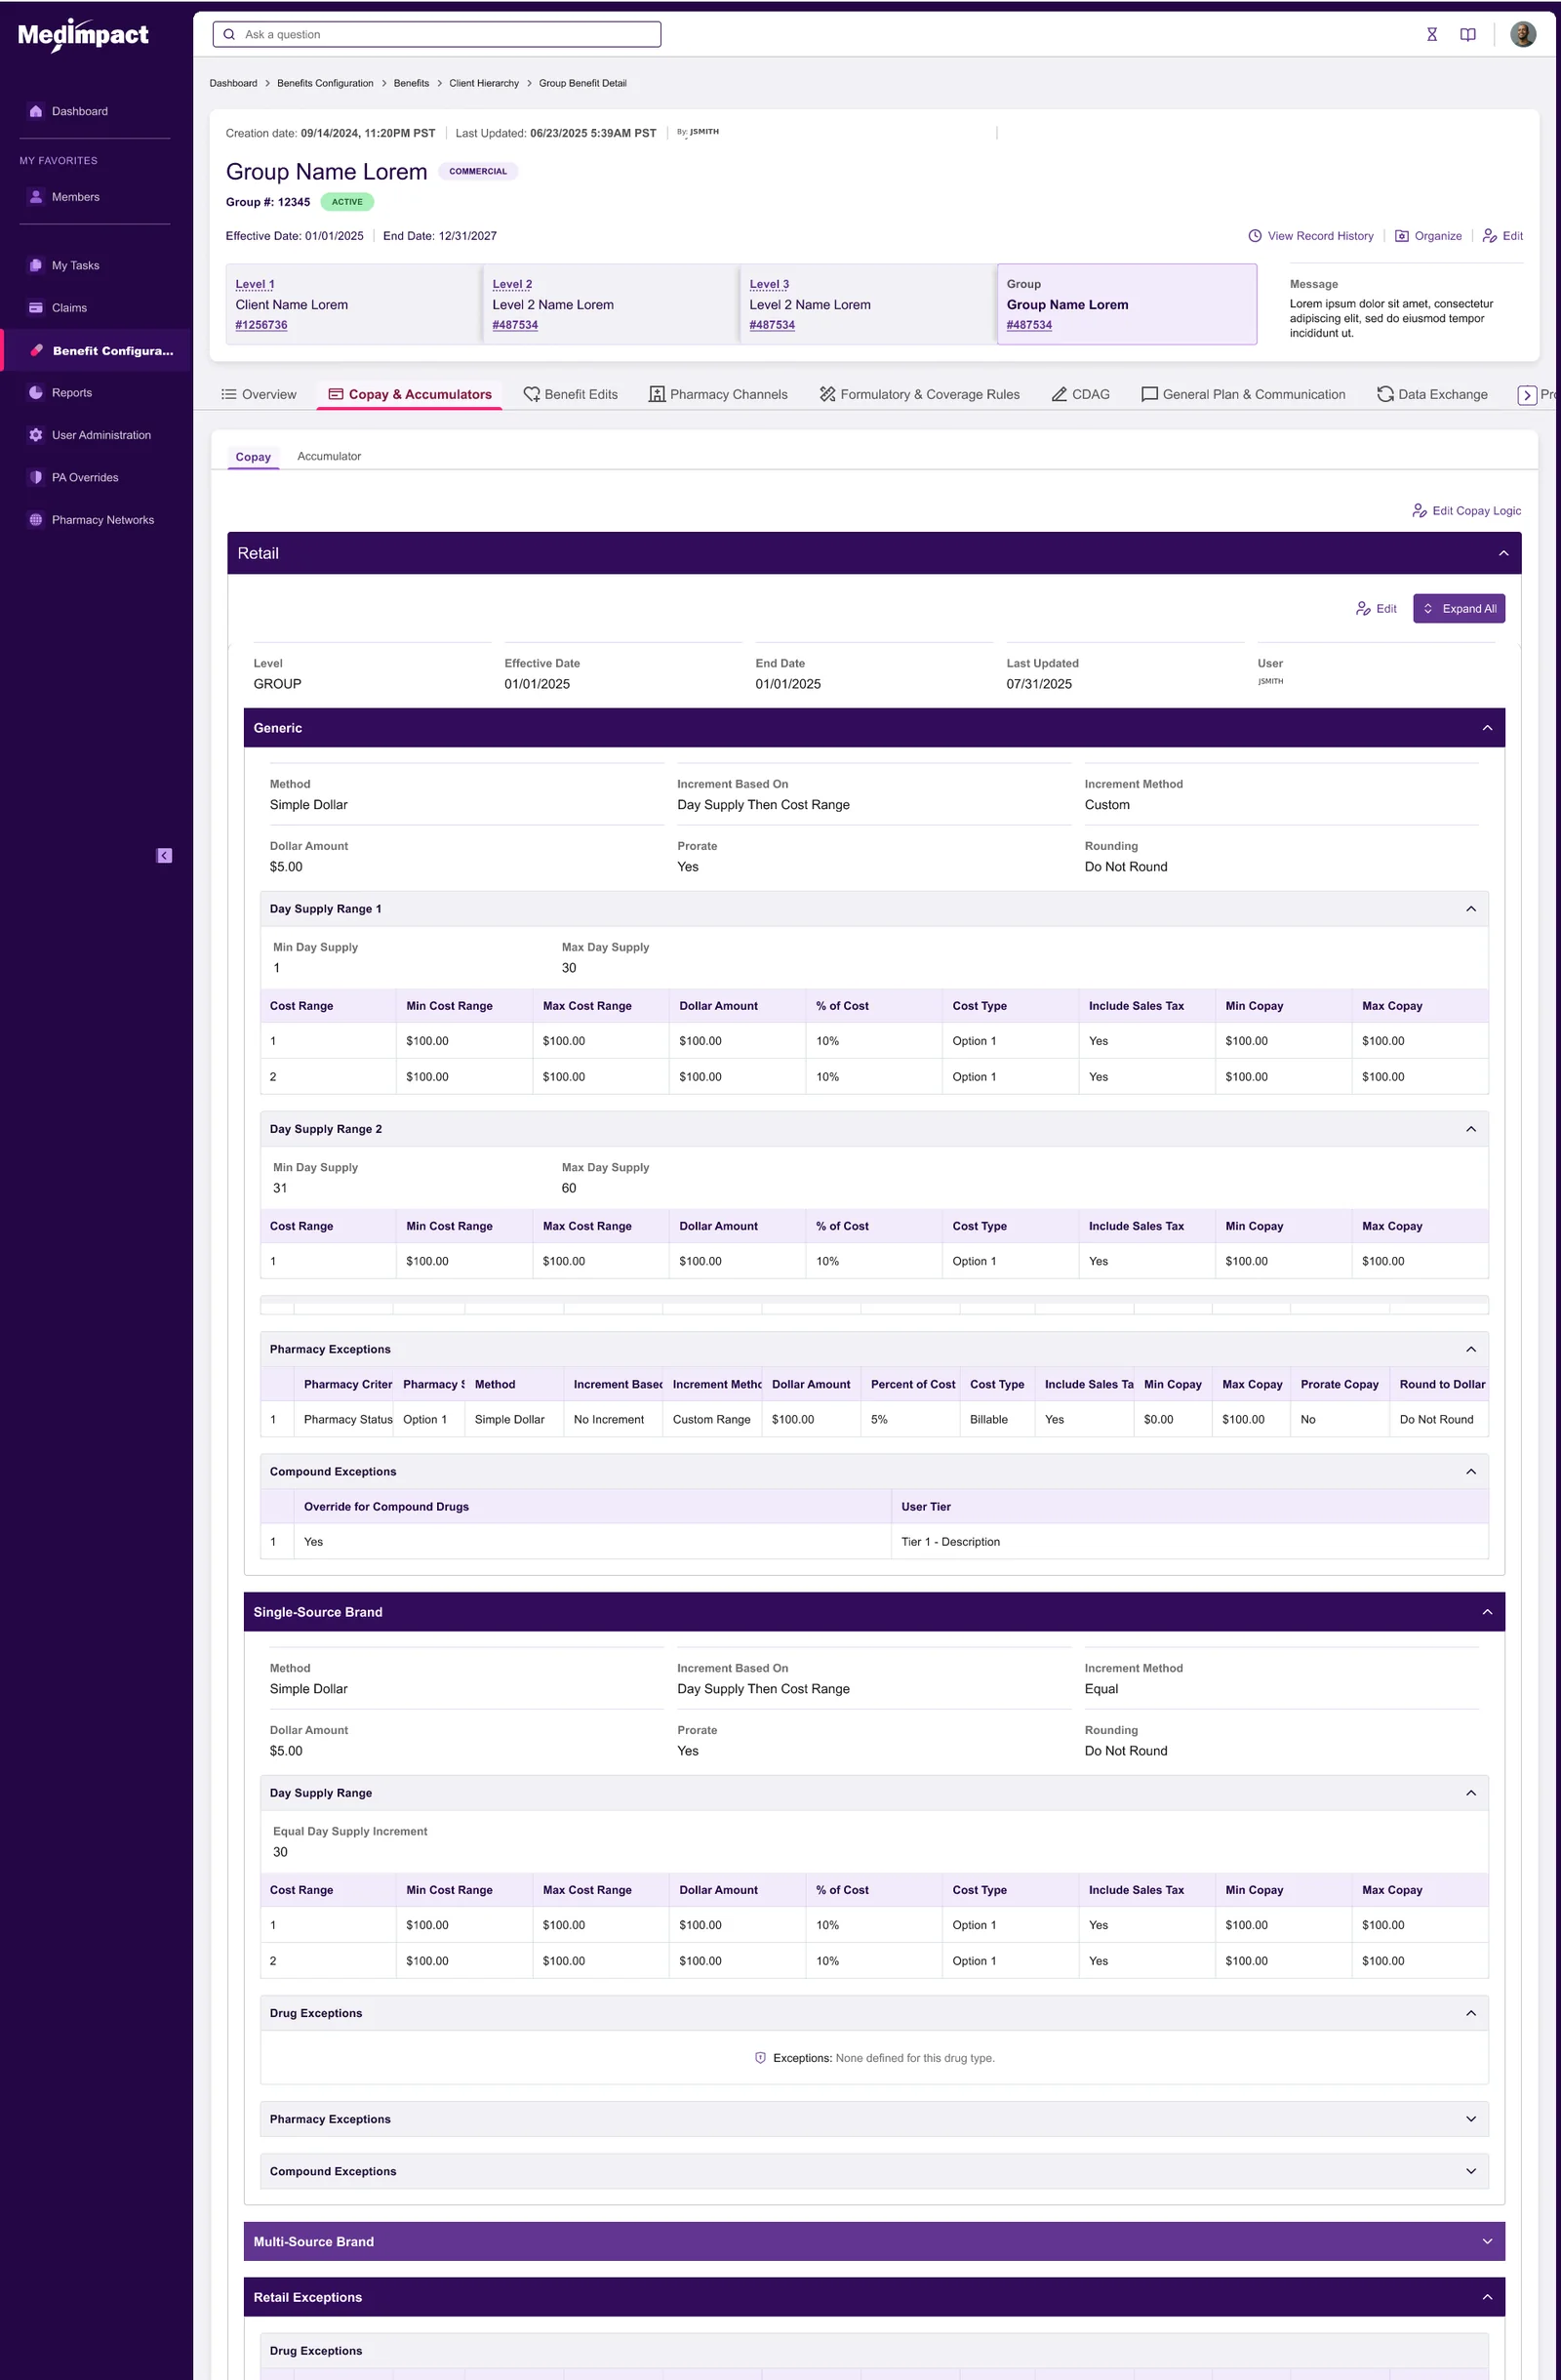The image size is (1561, 2380).
Task: Open General Plan & Communication tab
Action: pyautogui.click(x=1243, y=395)
